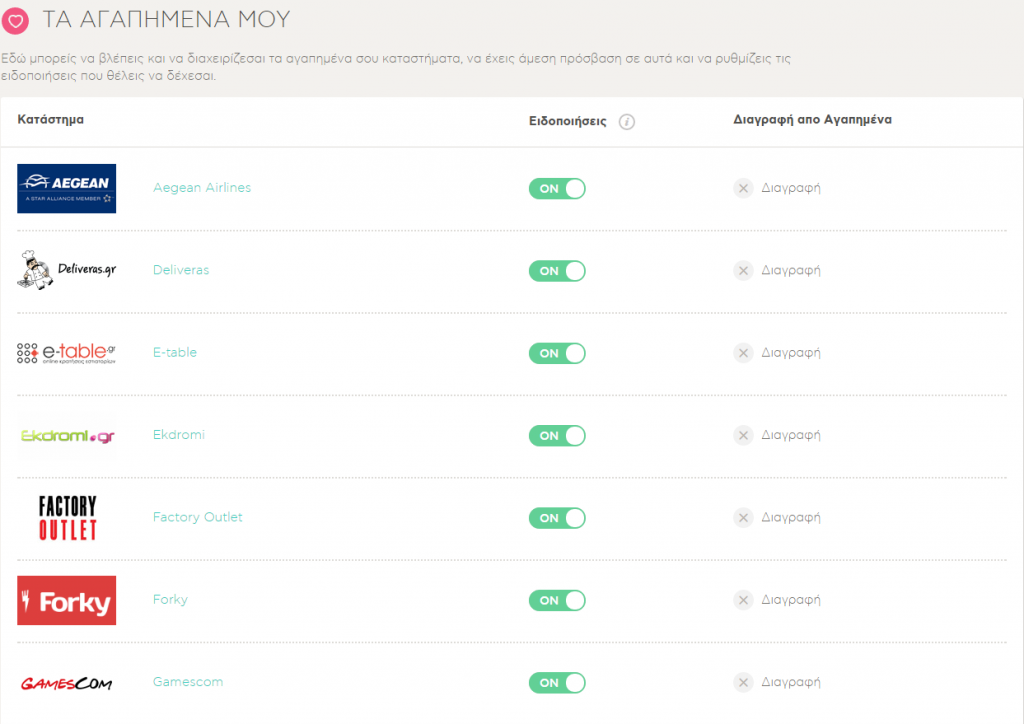Image resolution: width=1024 pixels, height=724 pixels.
Task: Click Διαγραφή text for Aegean Airlines
Action: pos(791,188)
